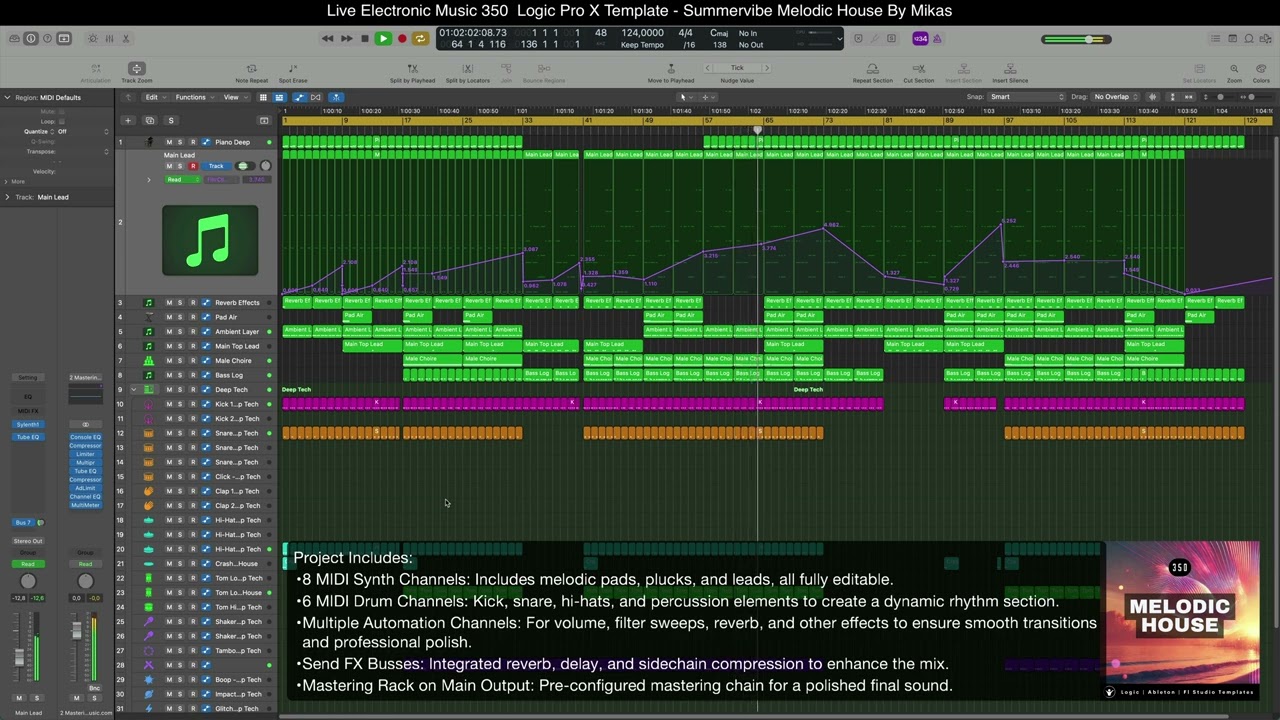Nudge value left arrow next to Tick
The width and height of the screenshot is (1280, 720).
point(708,68)
